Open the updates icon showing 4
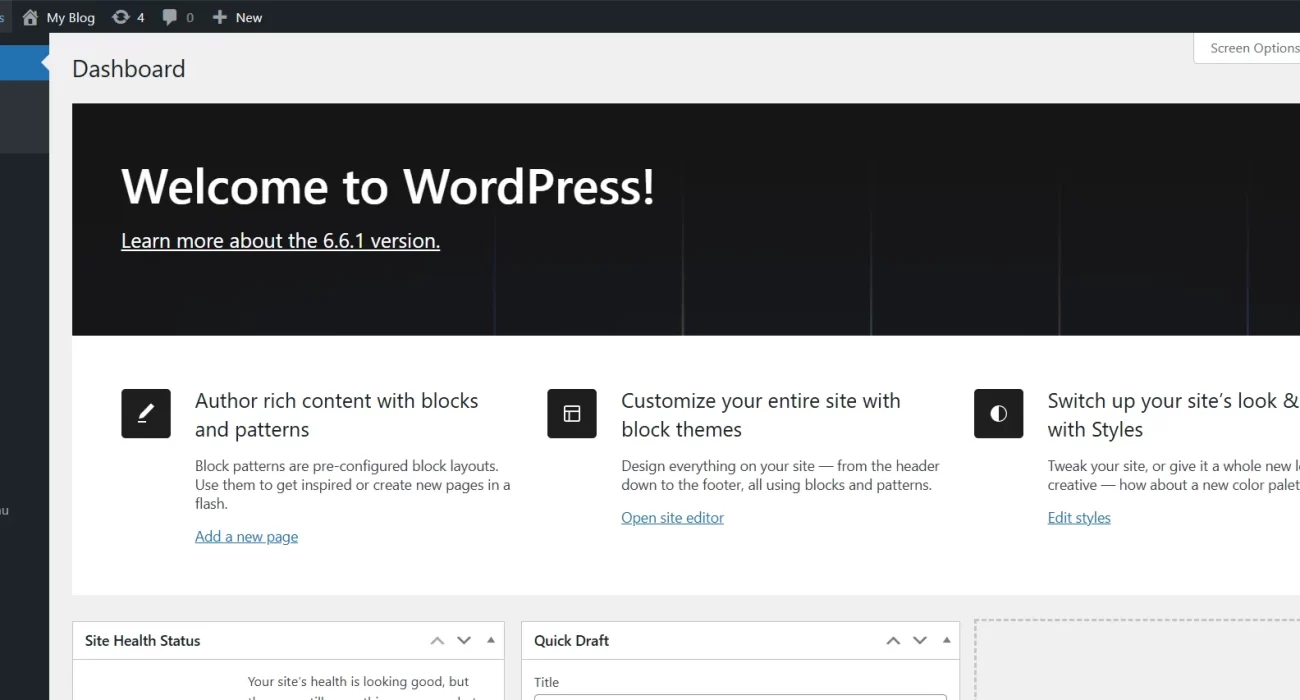This screenshot has width=1300, height=700. (x=121, y=17)
